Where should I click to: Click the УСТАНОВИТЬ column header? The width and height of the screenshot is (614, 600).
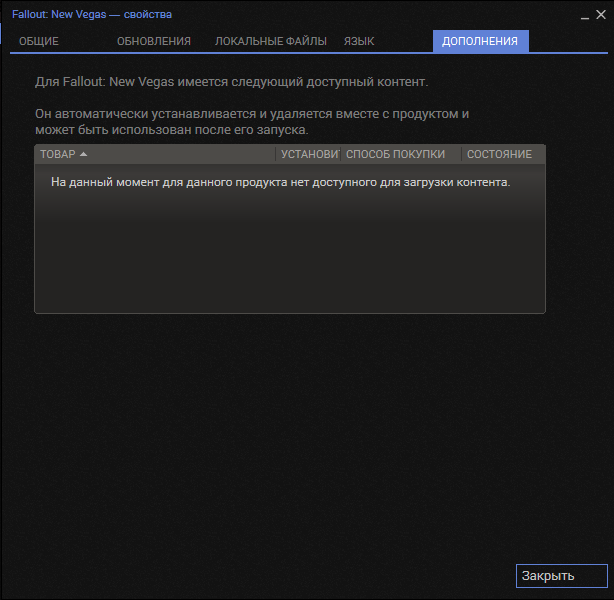tap(308, 154)
